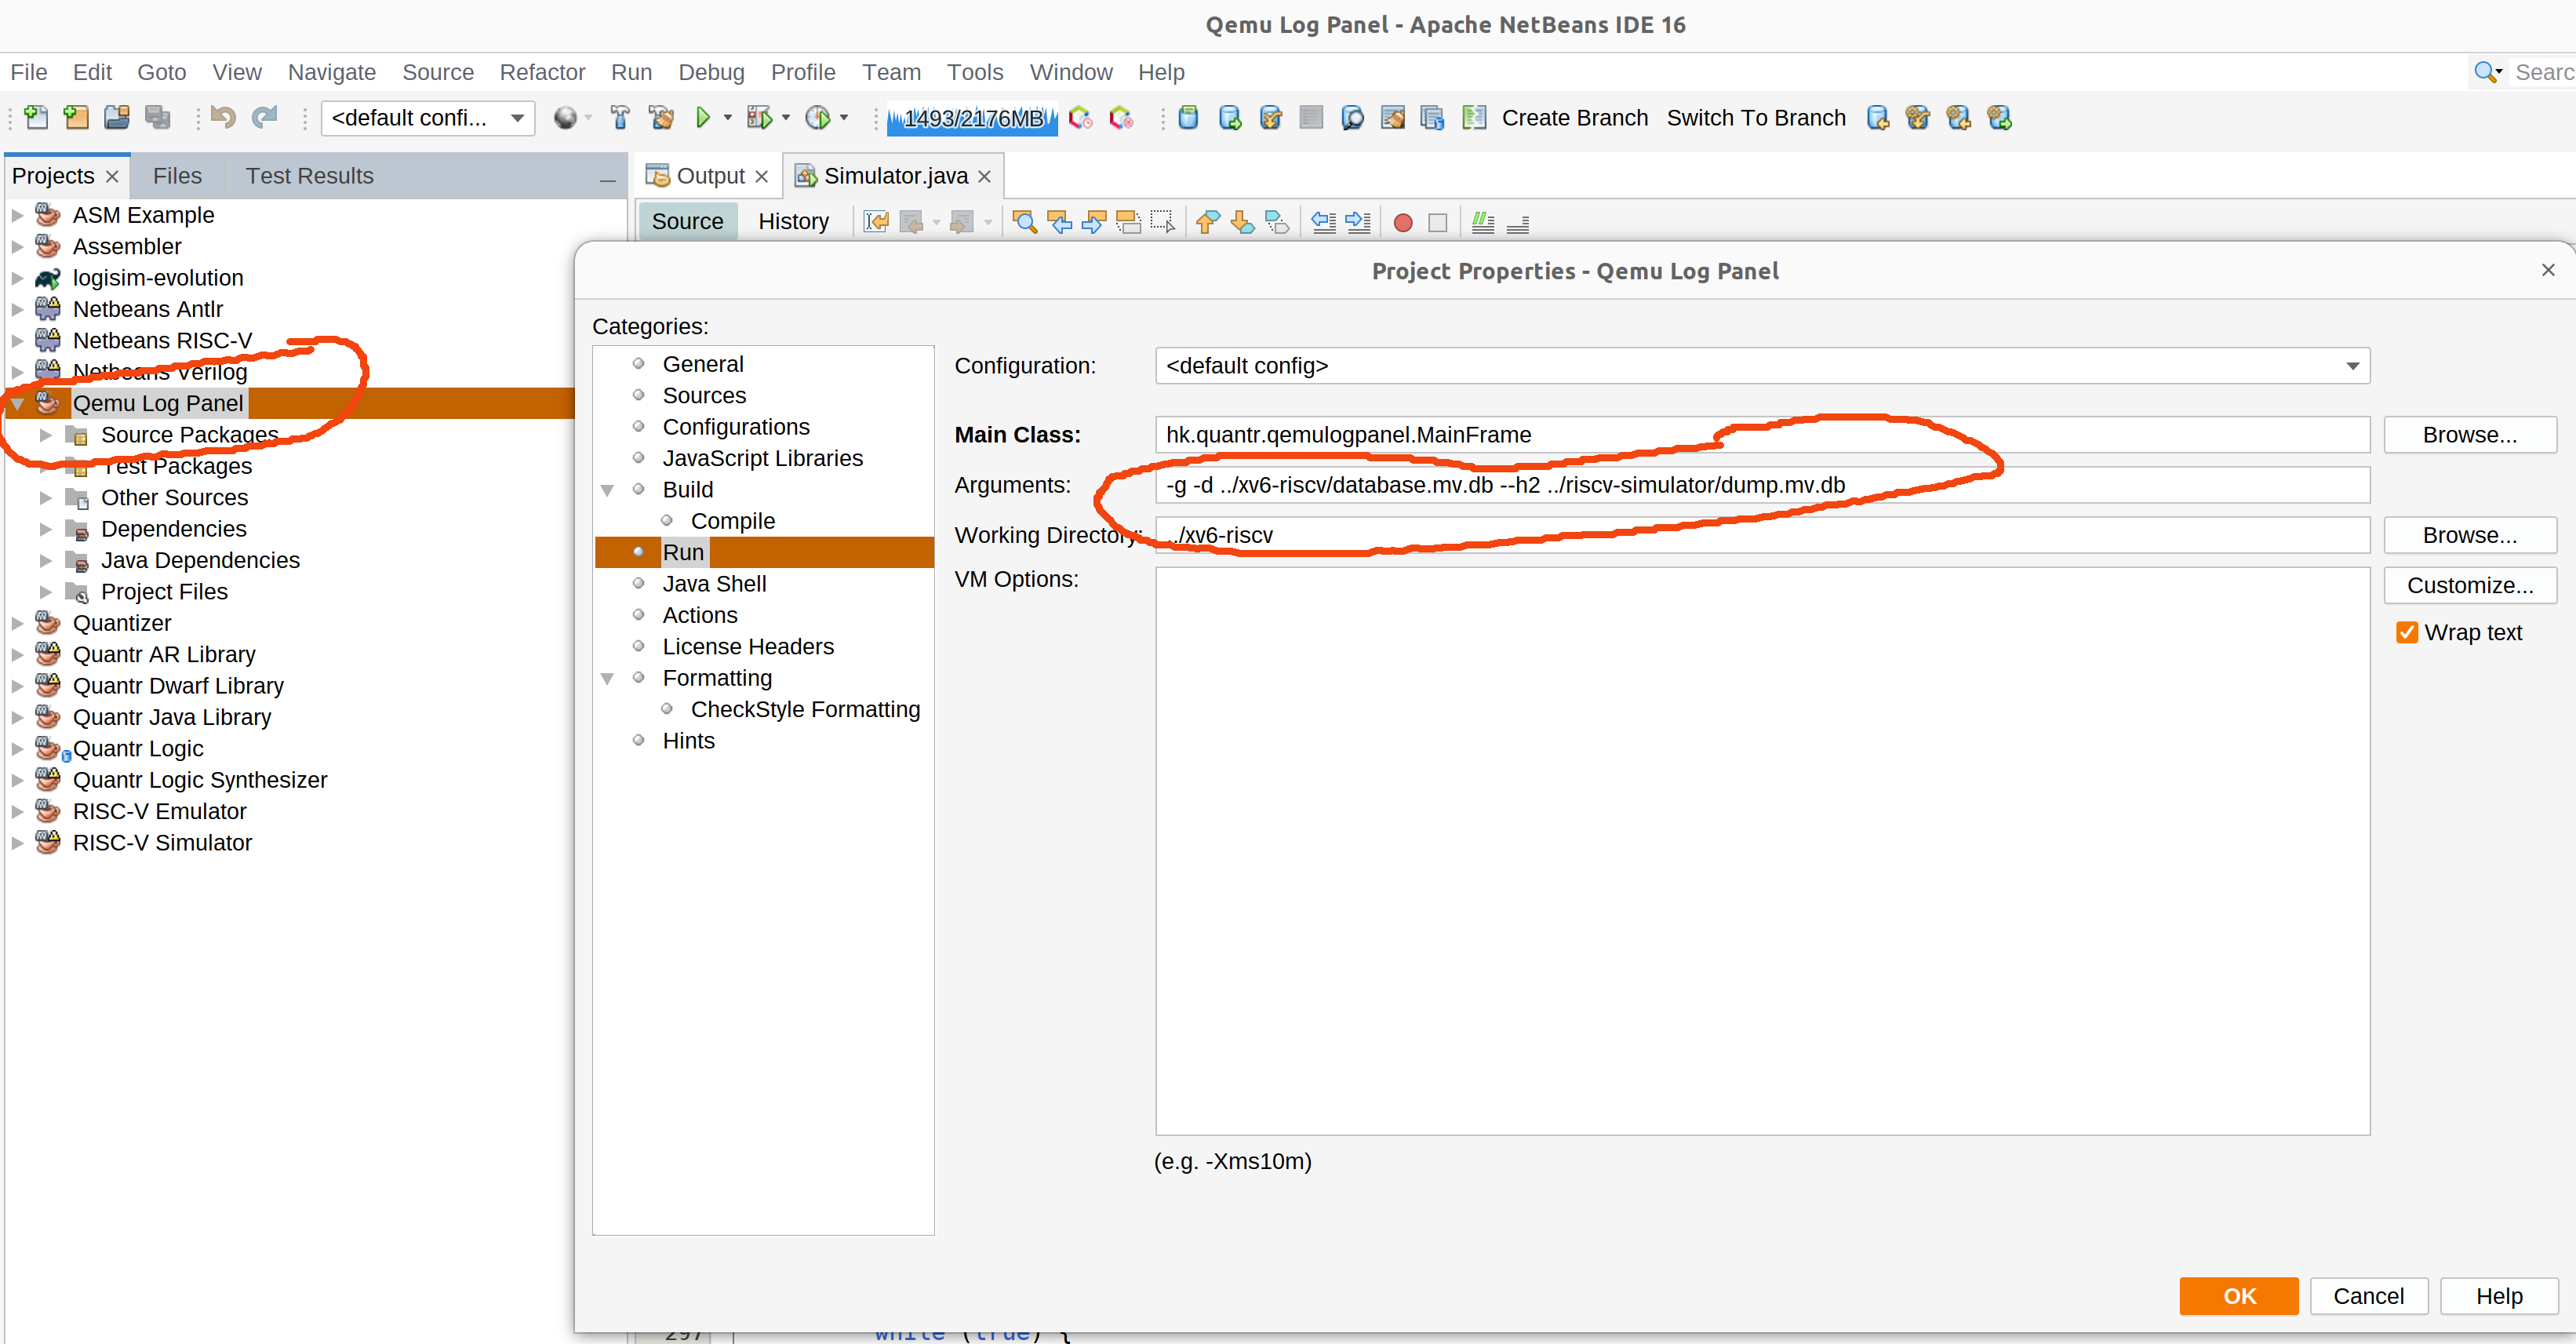Screen dimensions: 2576x1344
Task: Click the Next Bookmark down-arrow icon
Action: [1242, 222]
